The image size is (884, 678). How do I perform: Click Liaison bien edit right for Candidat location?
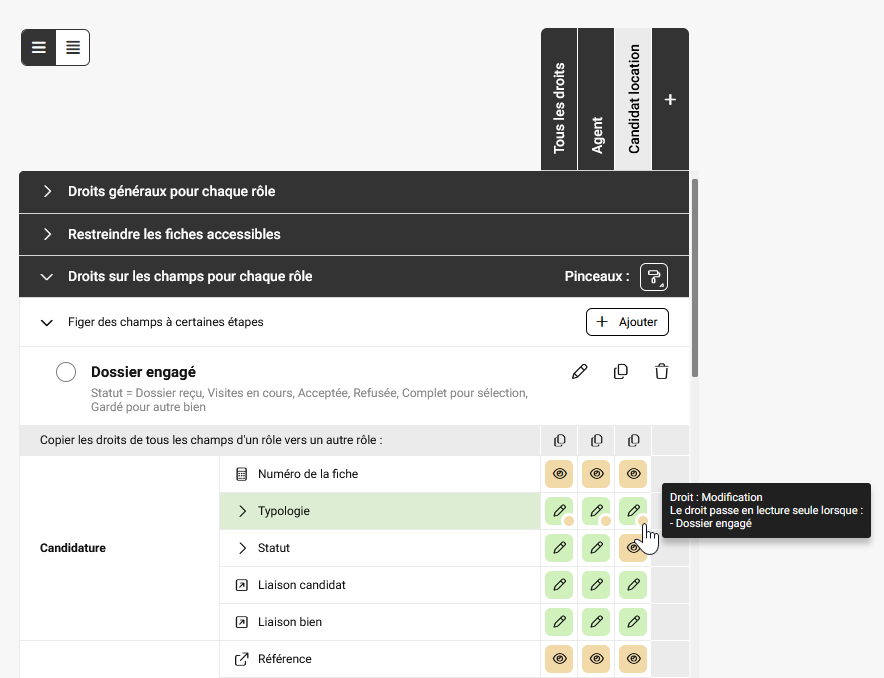click(x=634, y=622)
